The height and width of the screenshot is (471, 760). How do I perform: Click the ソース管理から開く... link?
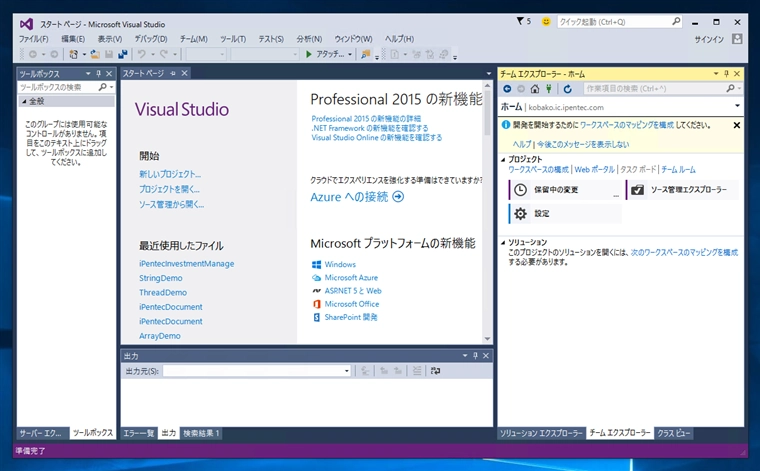172,204
